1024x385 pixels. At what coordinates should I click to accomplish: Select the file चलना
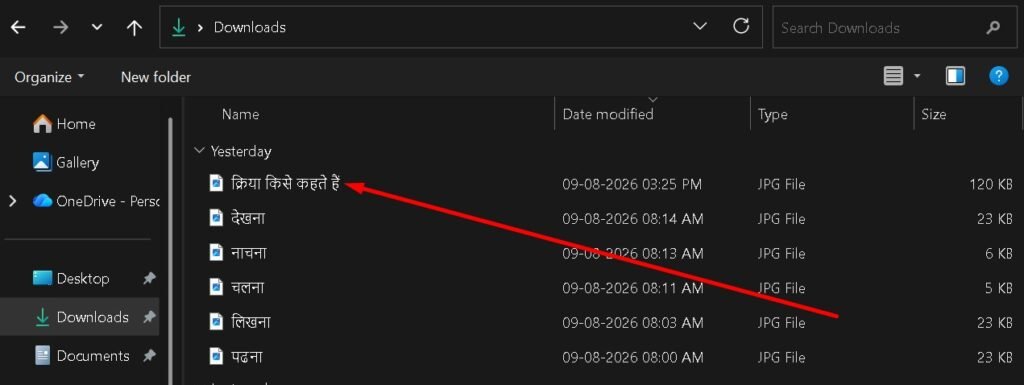pyautogui.click(x=248, y=288)
